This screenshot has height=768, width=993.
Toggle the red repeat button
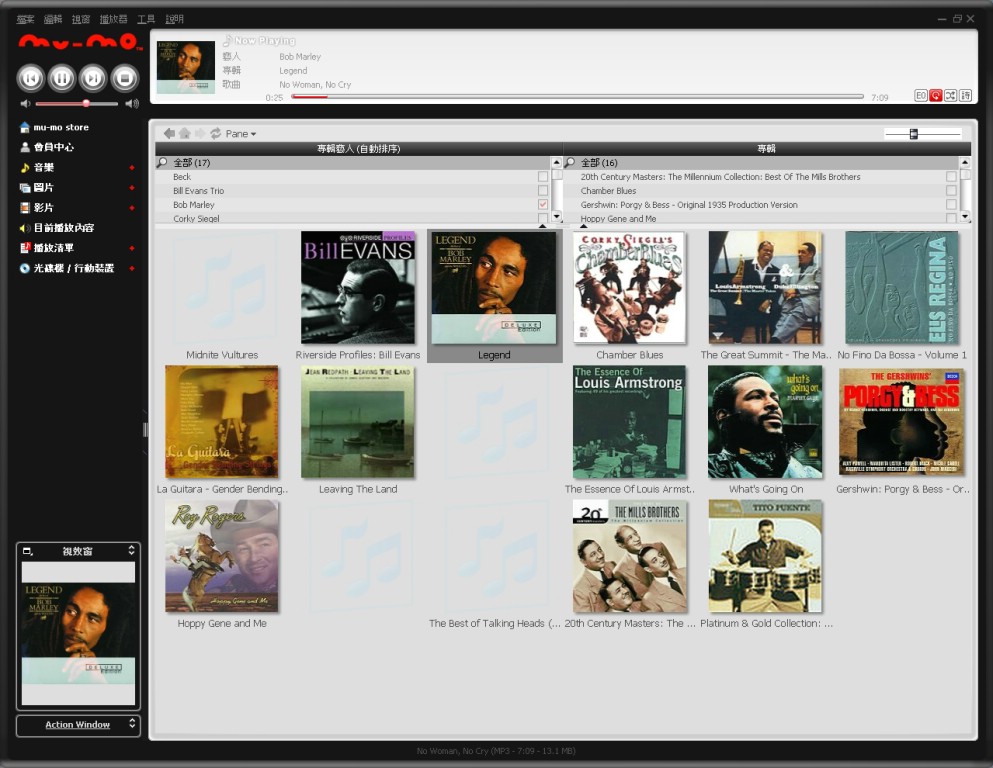[935, 96]
